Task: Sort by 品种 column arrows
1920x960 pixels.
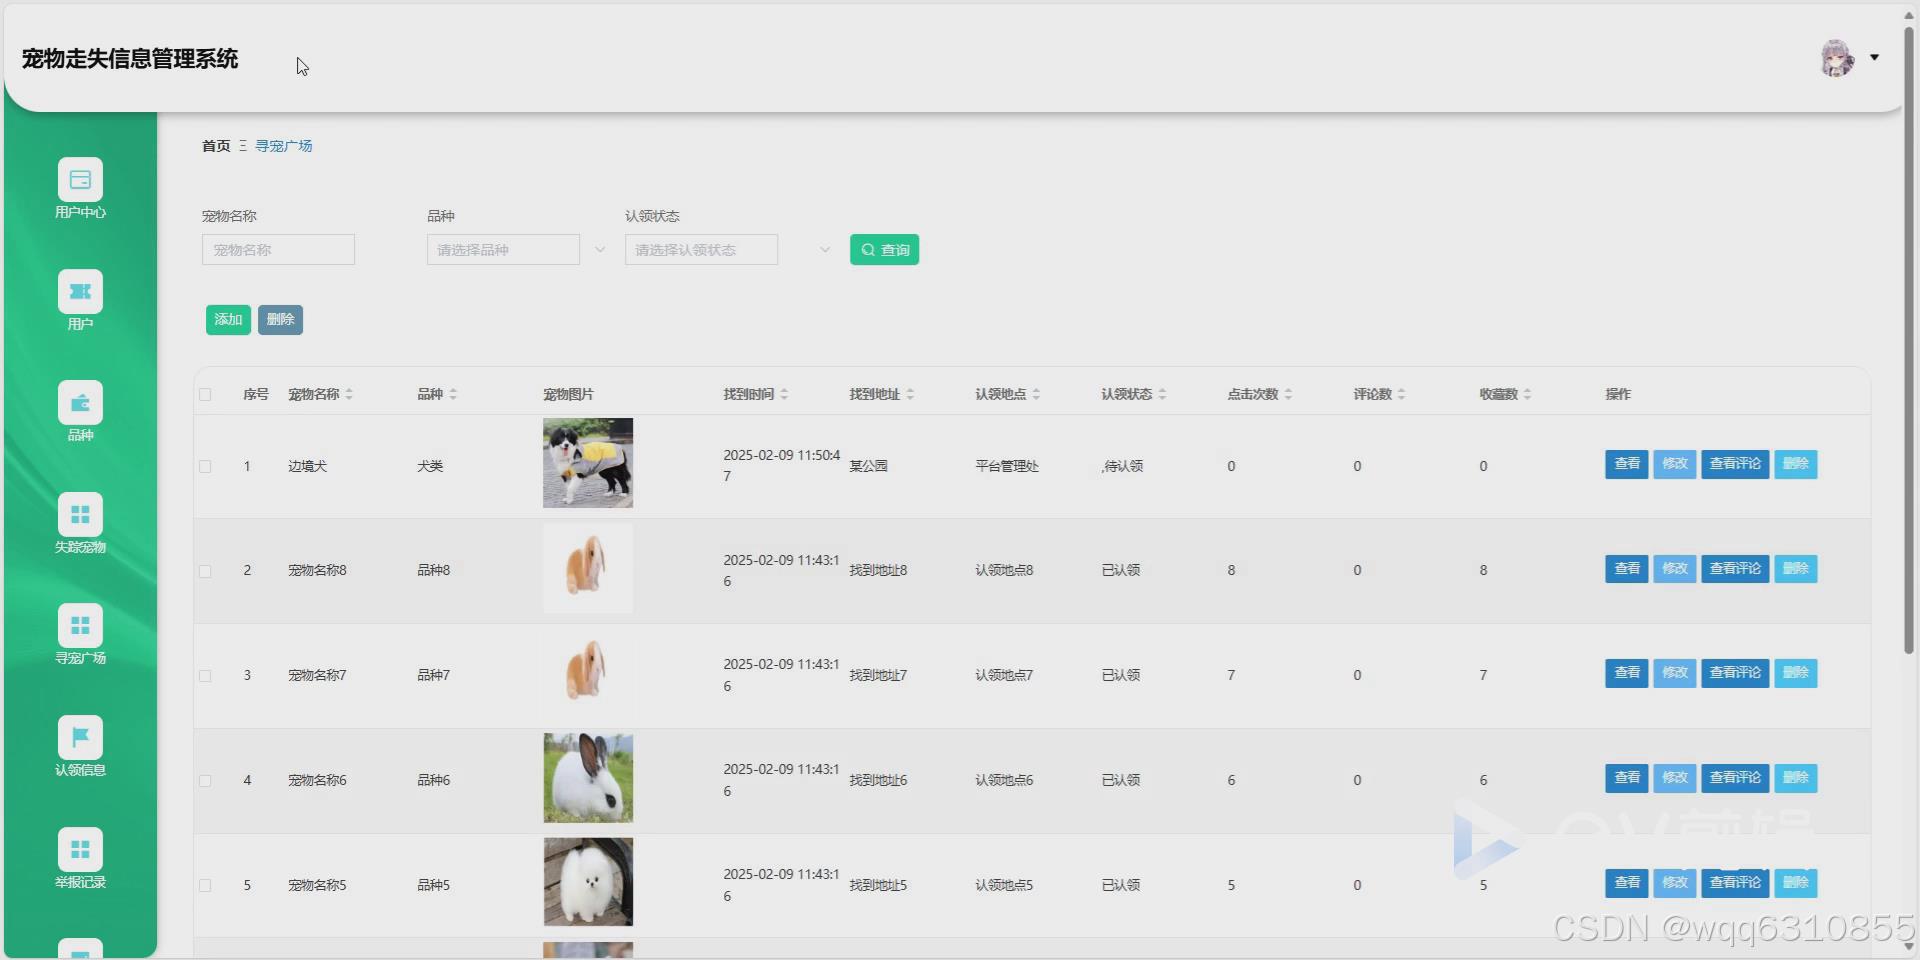Action: pyautogui.click(x=453, y=394)
